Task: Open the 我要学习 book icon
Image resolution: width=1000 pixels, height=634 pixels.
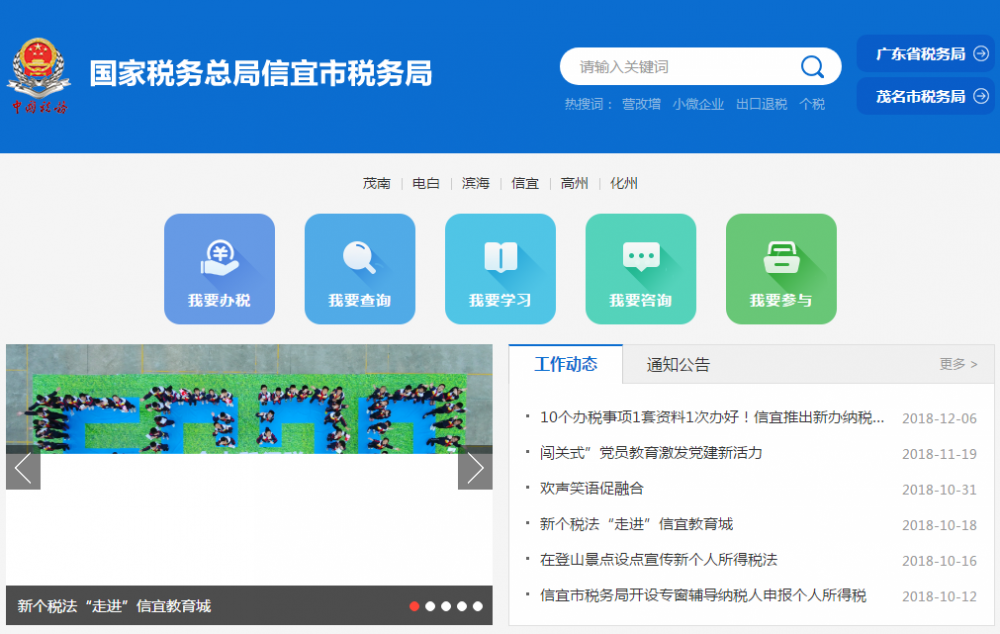Action: click(x=500, y=268)
